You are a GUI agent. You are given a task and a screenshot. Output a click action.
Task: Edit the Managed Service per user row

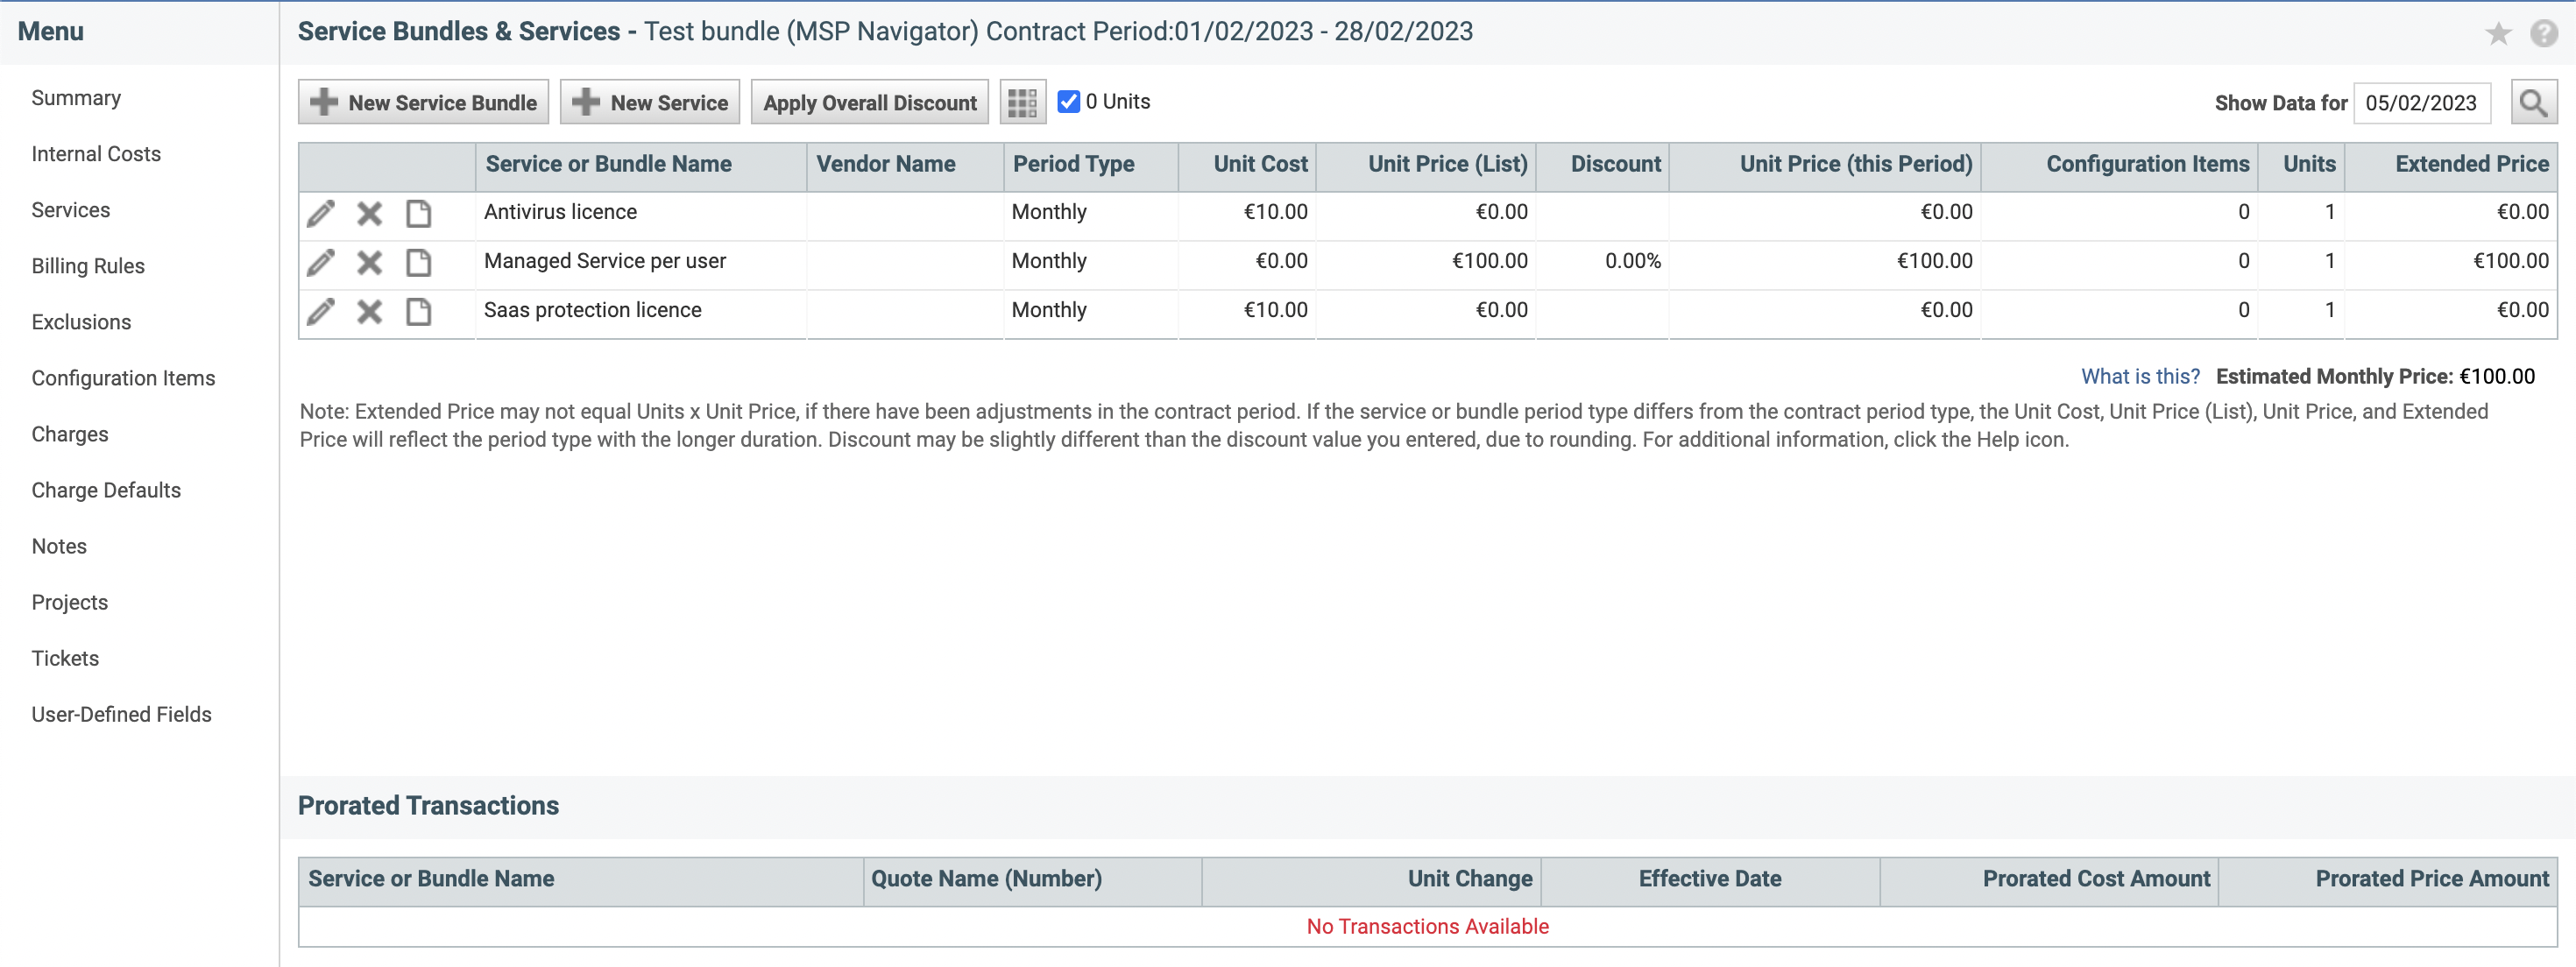coord(321,262)
